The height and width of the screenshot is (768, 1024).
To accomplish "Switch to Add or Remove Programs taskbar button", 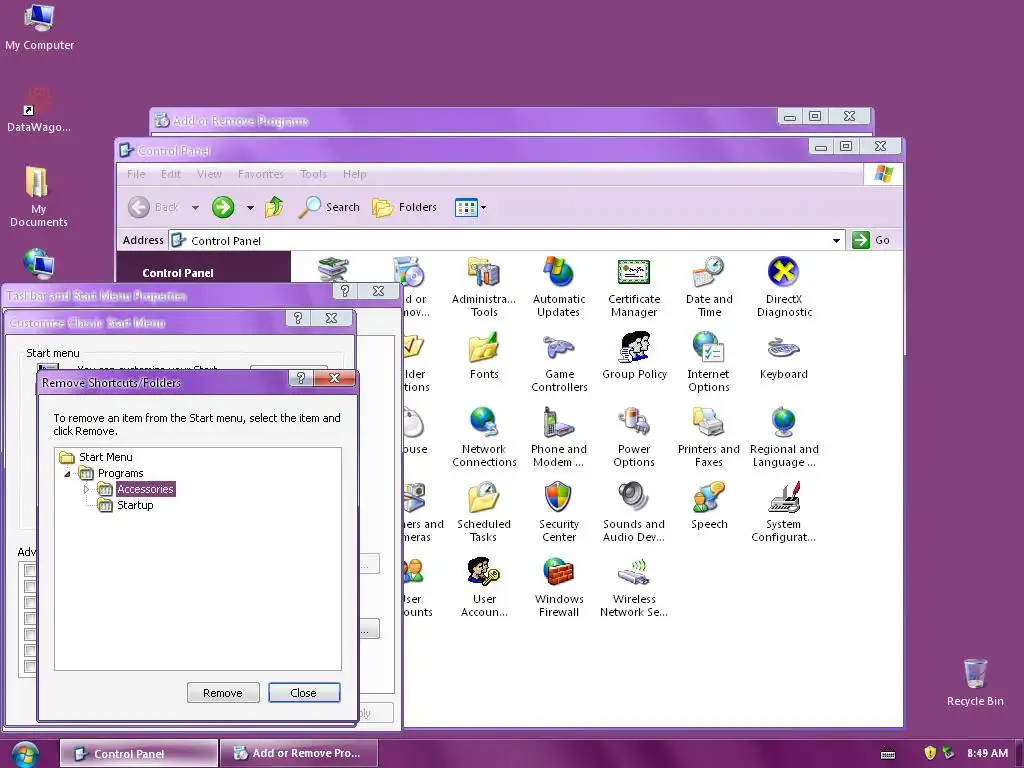I will [x=299, y=753].
